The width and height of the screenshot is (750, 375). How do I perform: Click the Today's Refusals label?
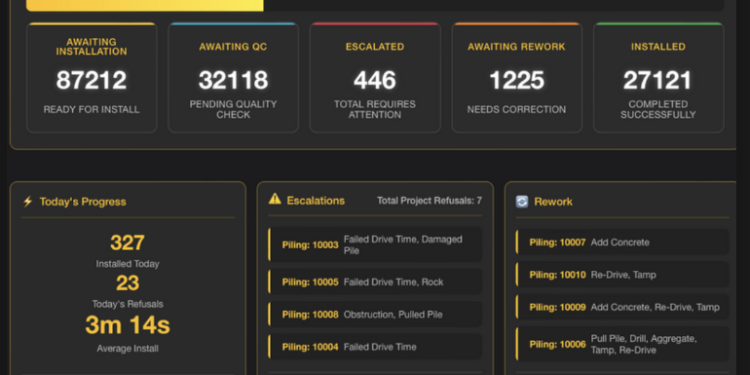pos(127,304)
